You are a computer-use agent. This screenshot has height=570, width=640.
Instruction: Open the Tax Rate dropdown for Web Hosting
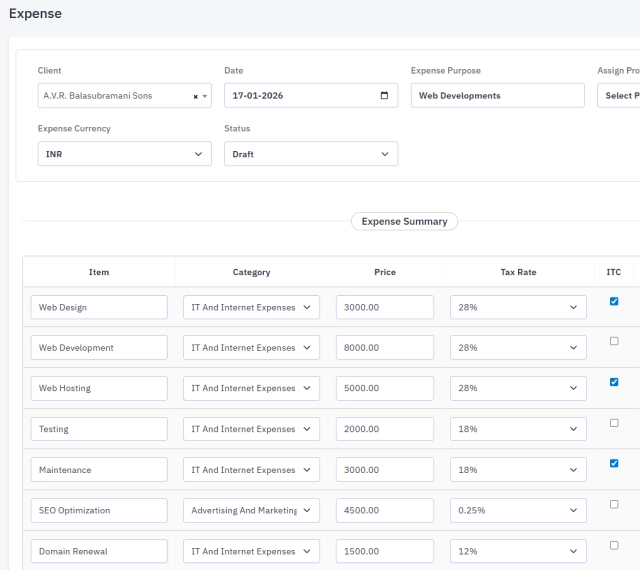pos(518,388)
